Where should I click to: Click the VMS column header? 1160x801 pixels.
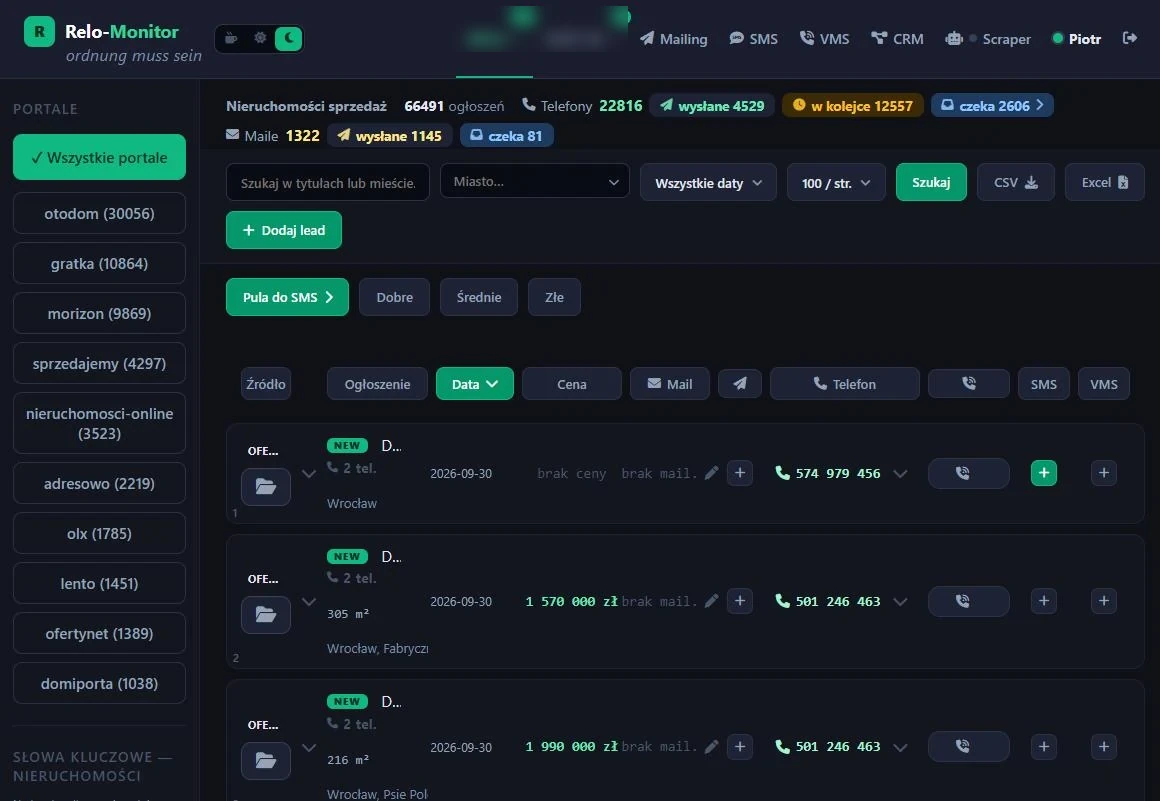pyautogui.click(x=1104, y=384)
